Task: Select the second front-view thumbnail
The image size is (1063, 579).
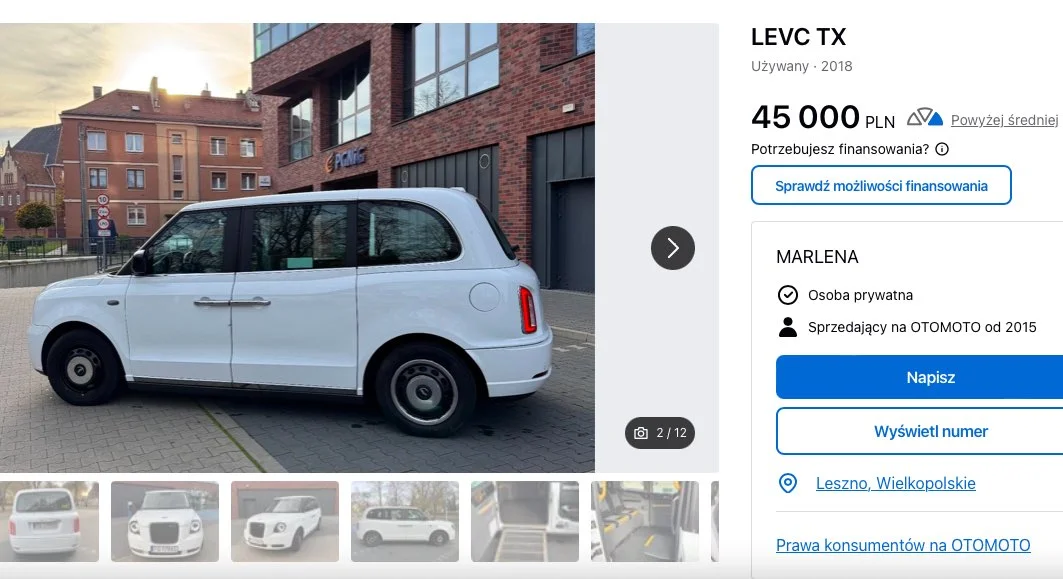Action: pyautogui.click(x=165, y=521)
